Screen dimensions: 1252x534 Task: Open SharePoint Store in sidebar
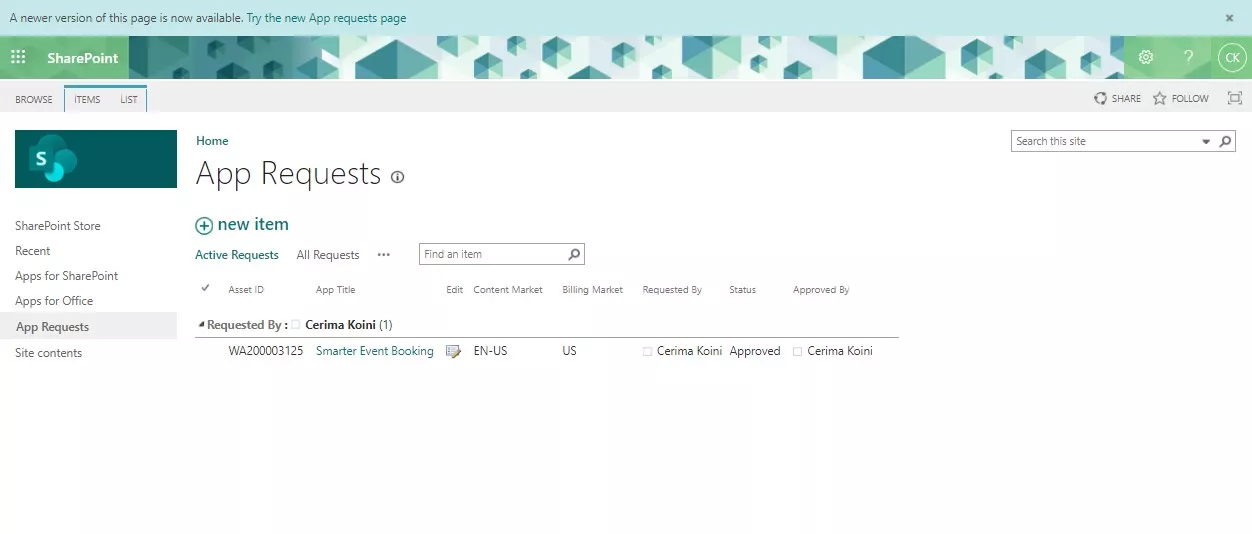[x=58, y=226]
